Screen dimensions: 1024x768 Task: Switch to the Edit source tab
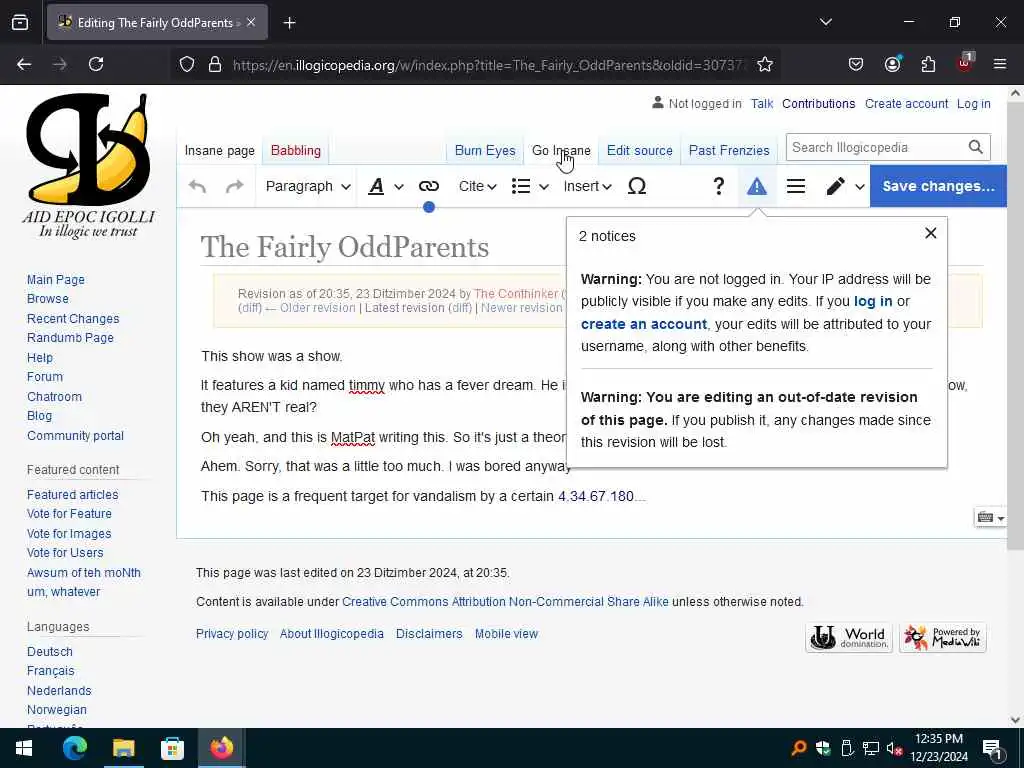tap(639, 150)
